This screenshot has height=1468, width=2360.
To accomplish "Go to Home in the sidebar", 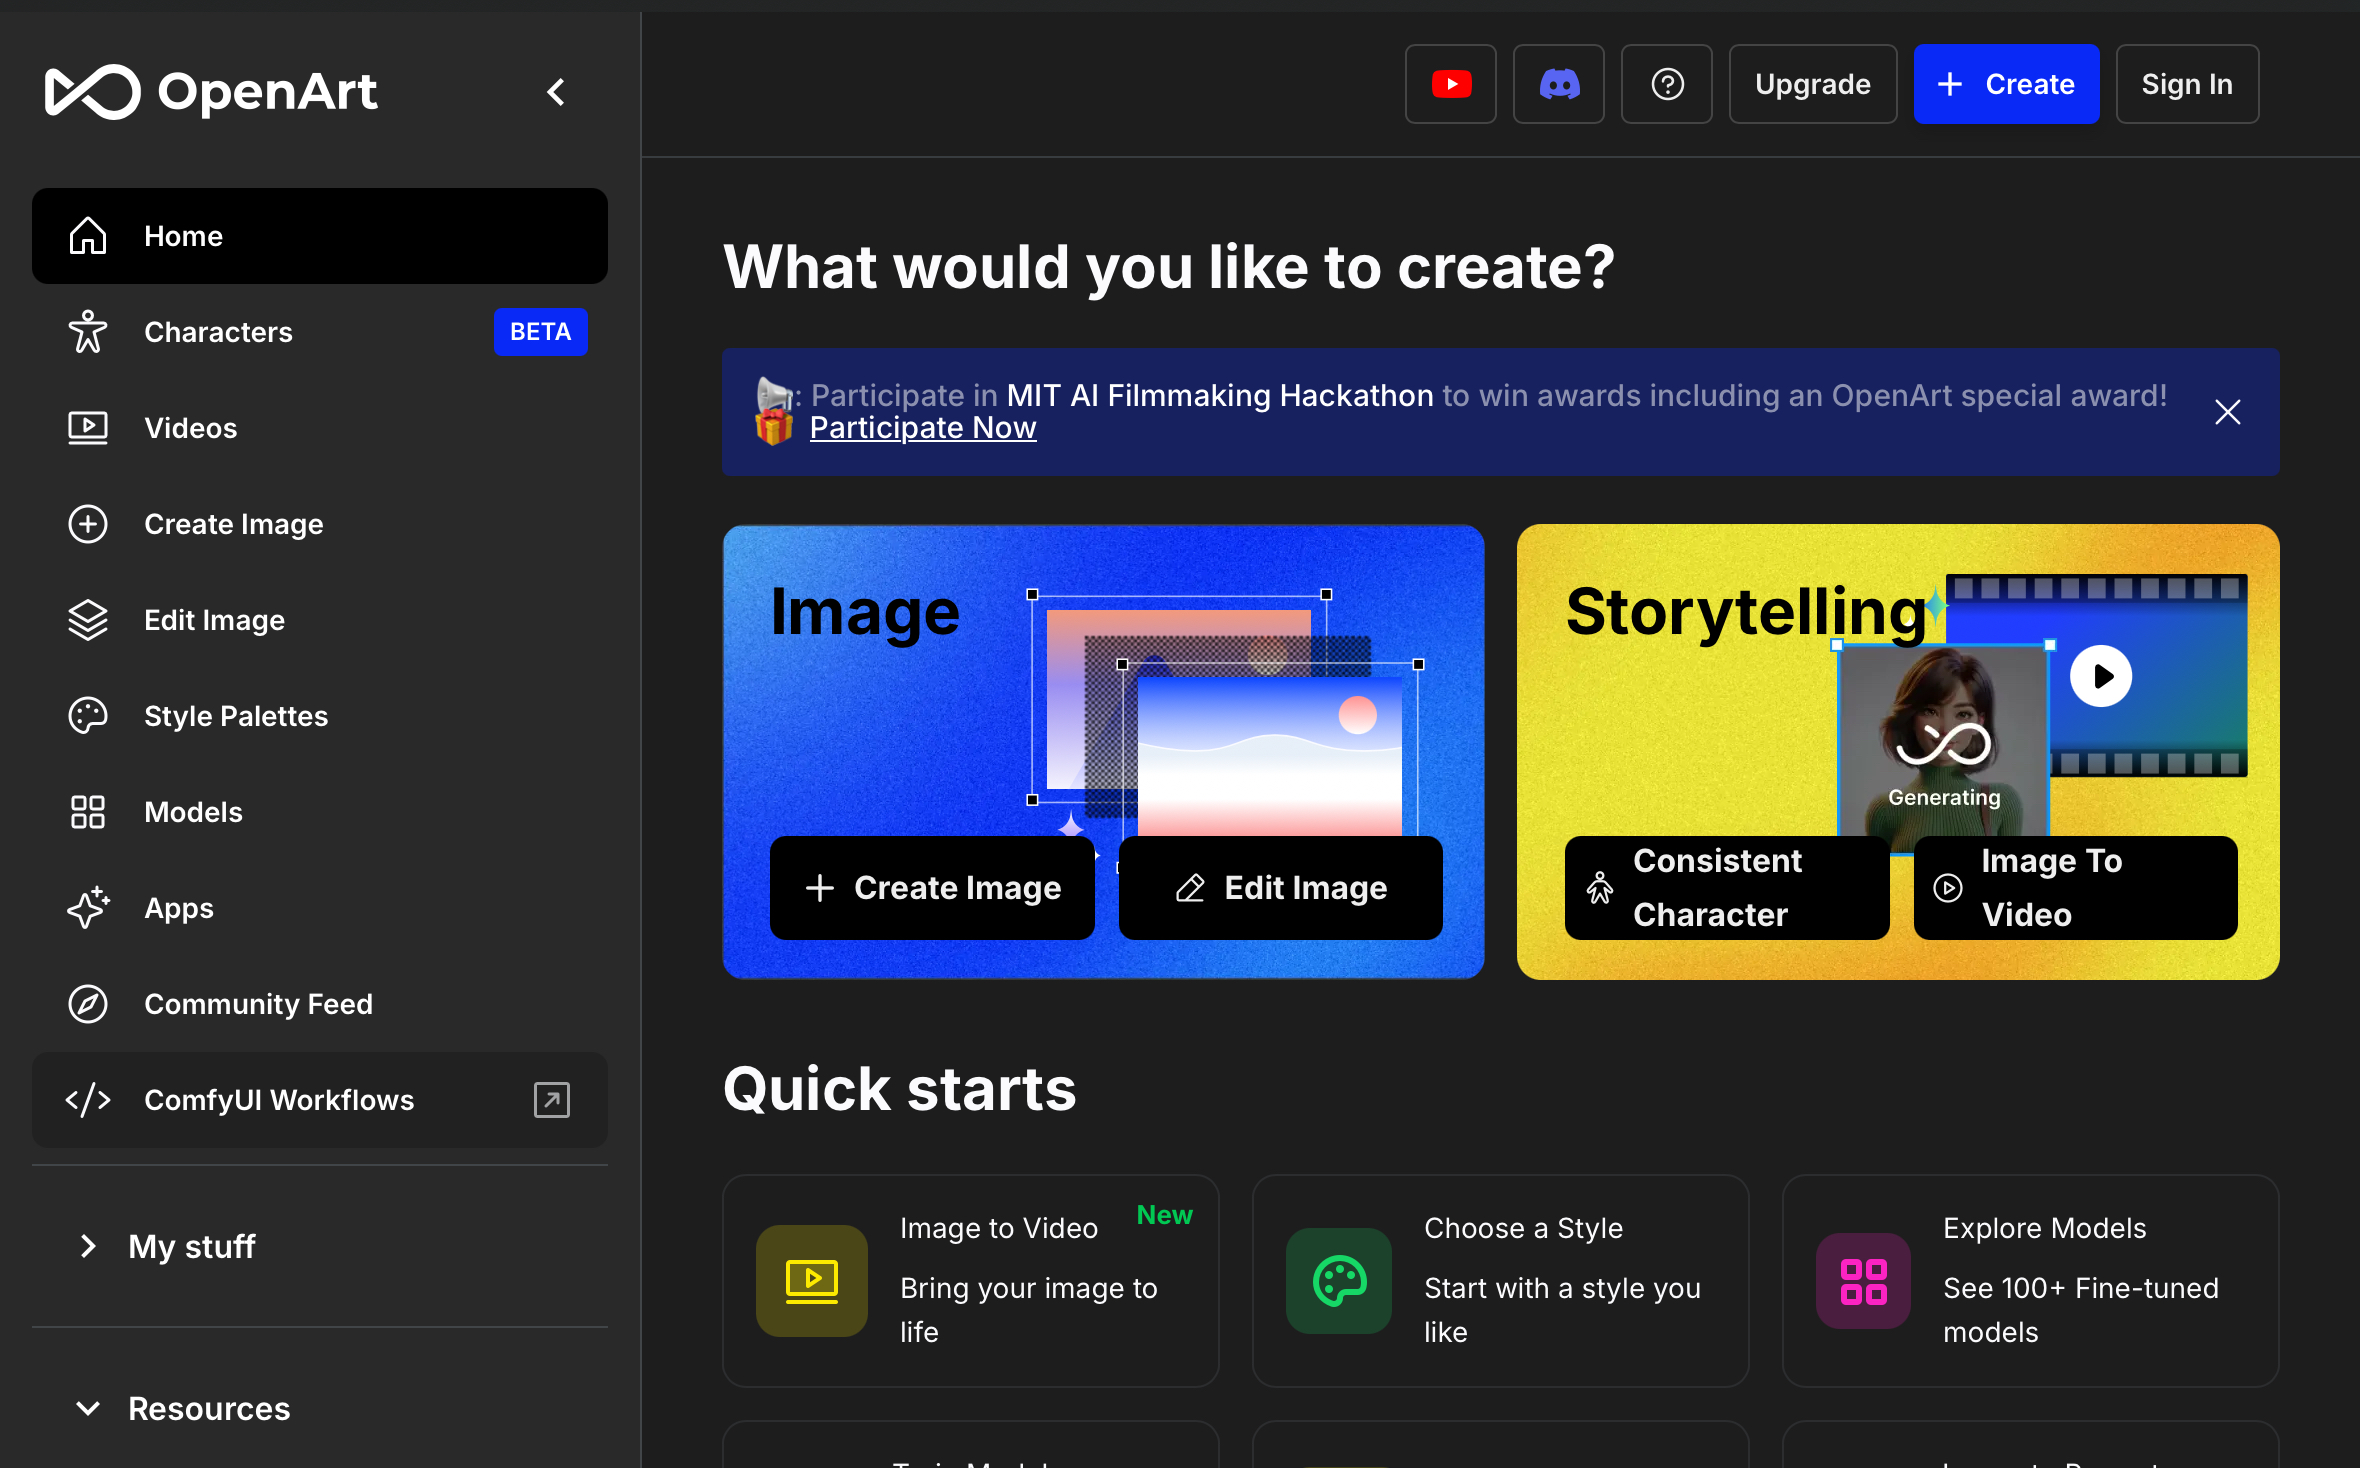I will pos(320,236).
